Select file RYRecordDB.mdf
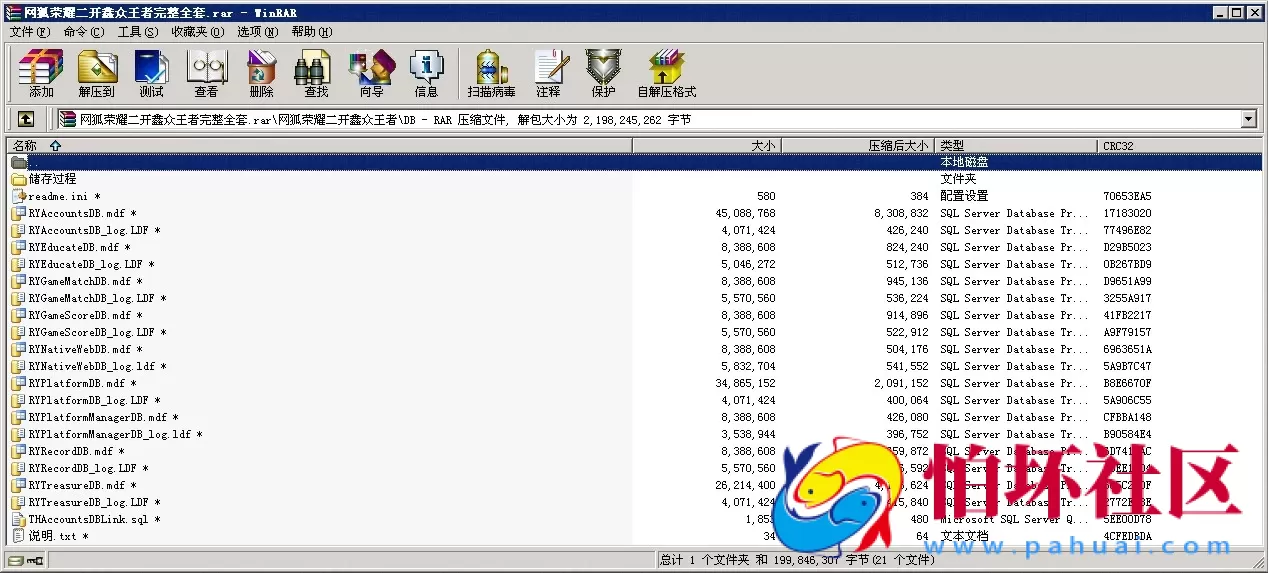 coord(634,451)
